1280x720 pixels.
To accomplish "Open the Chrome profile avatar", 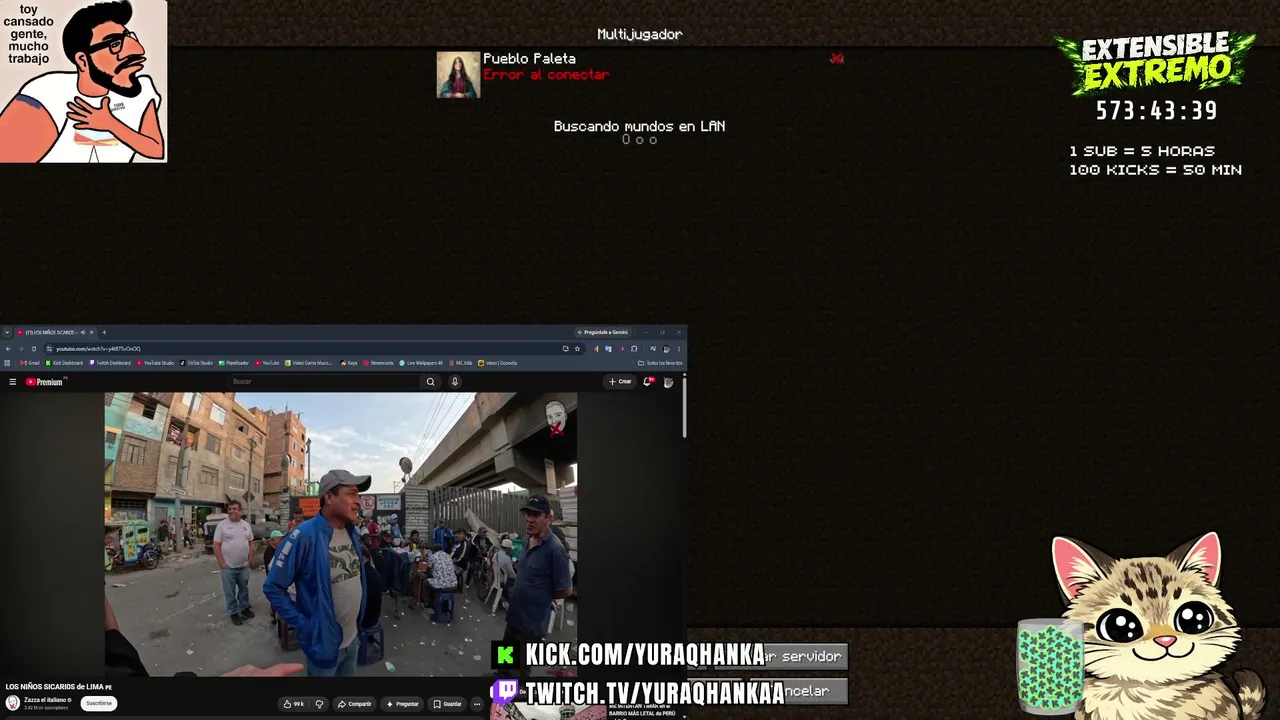I will 666,349.
